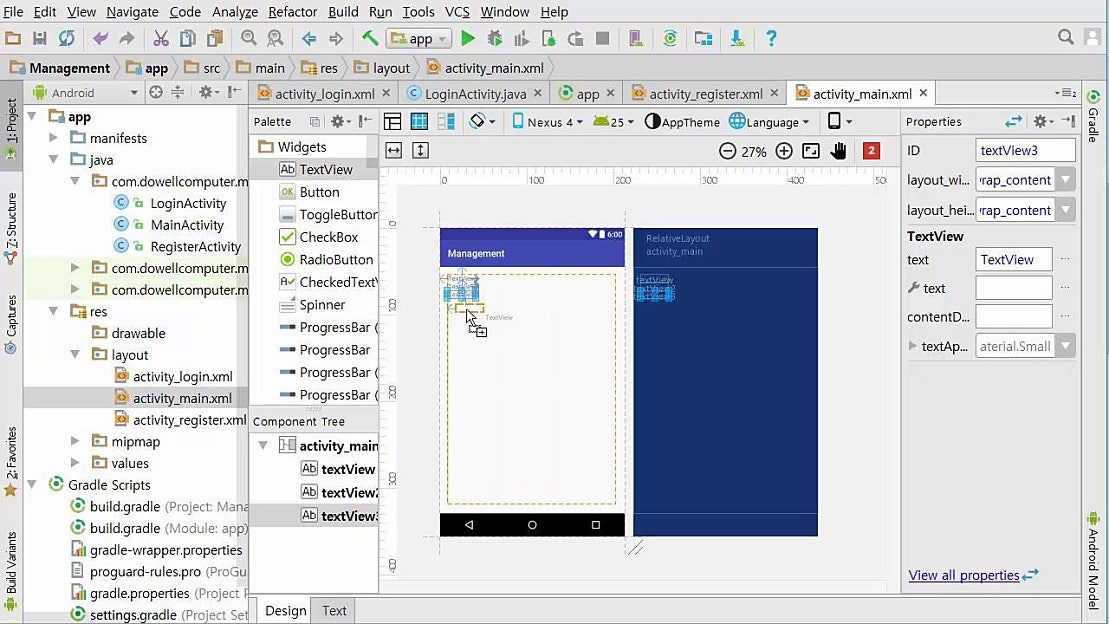Select the Pan hand tool
1109x624 pixels.
coord(838,151)
